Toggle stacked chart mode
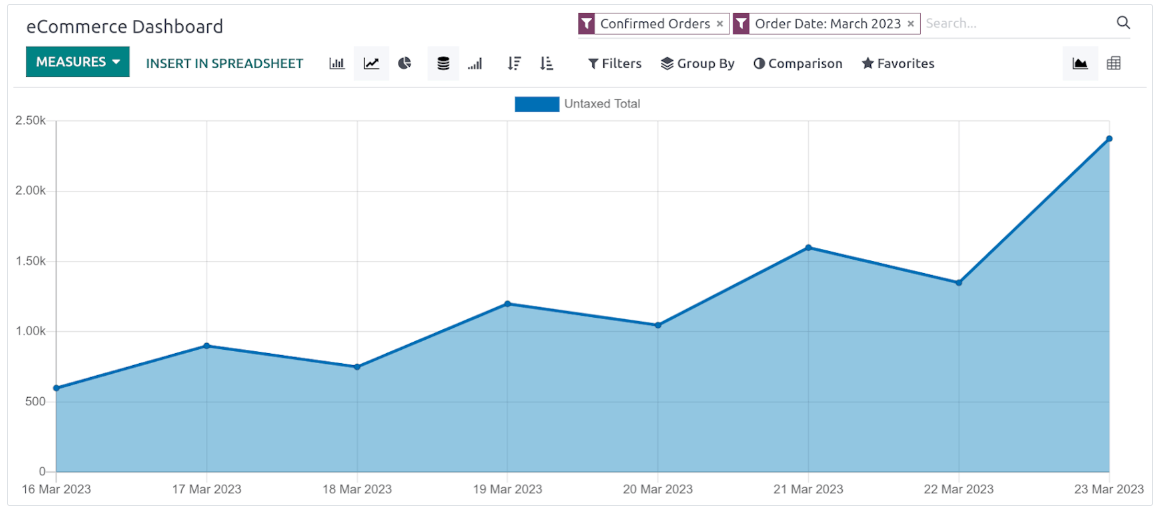Image resolution: width=1154 pixels, height=507 pixels. (443, 63)
